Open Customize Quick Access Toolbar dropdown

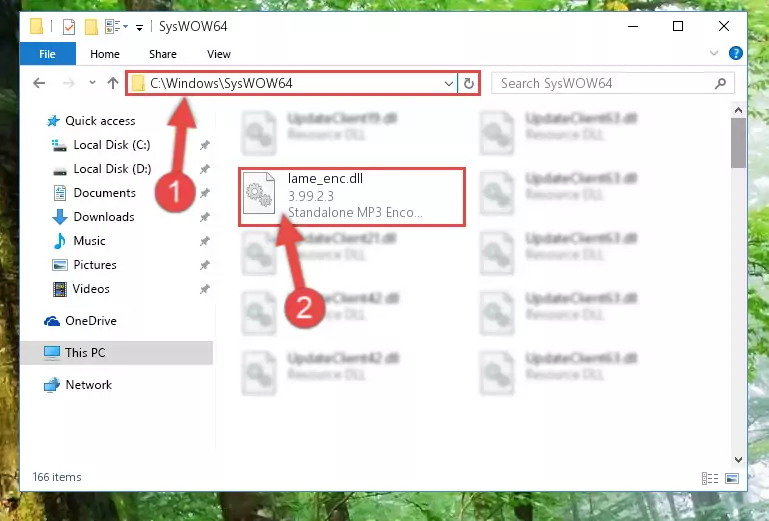click(139, 28)
